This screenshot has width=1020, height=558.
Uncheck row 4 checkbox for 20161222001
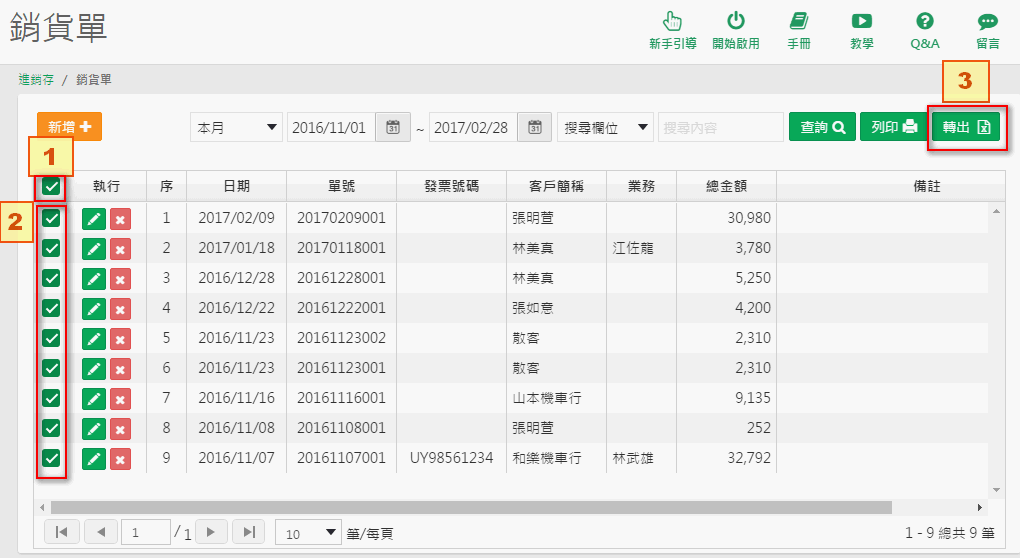click(51, 308)
